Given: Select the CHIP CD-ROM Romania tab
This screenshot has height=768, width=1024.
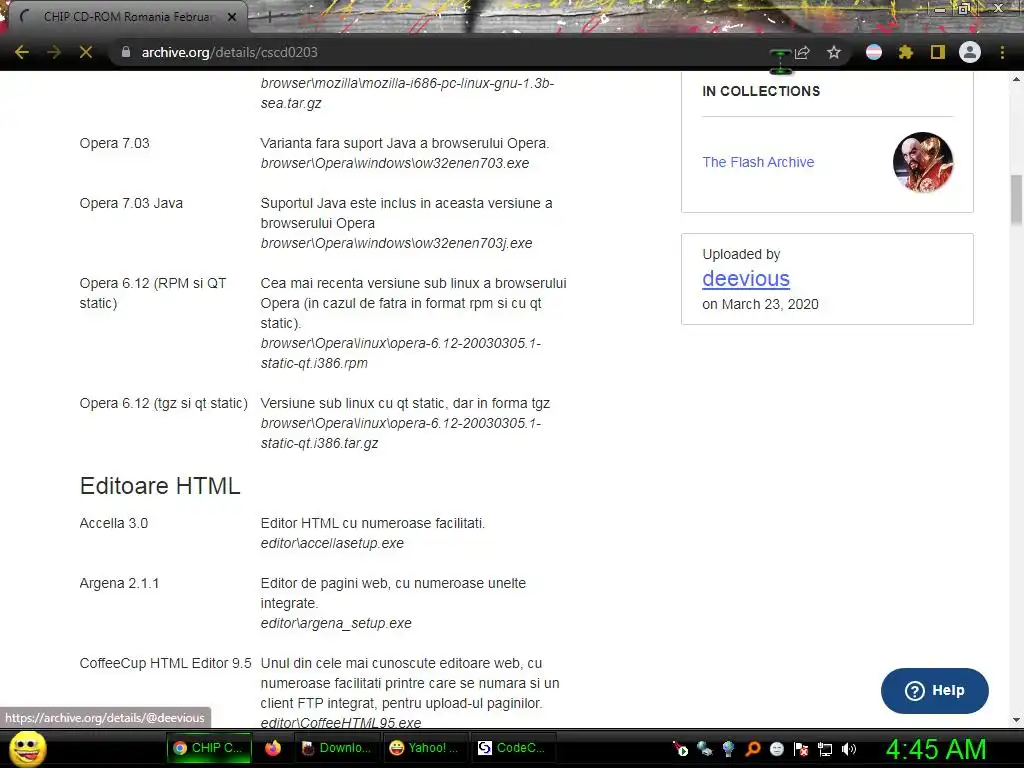Looking at the screenshot, I should [128, 17].
